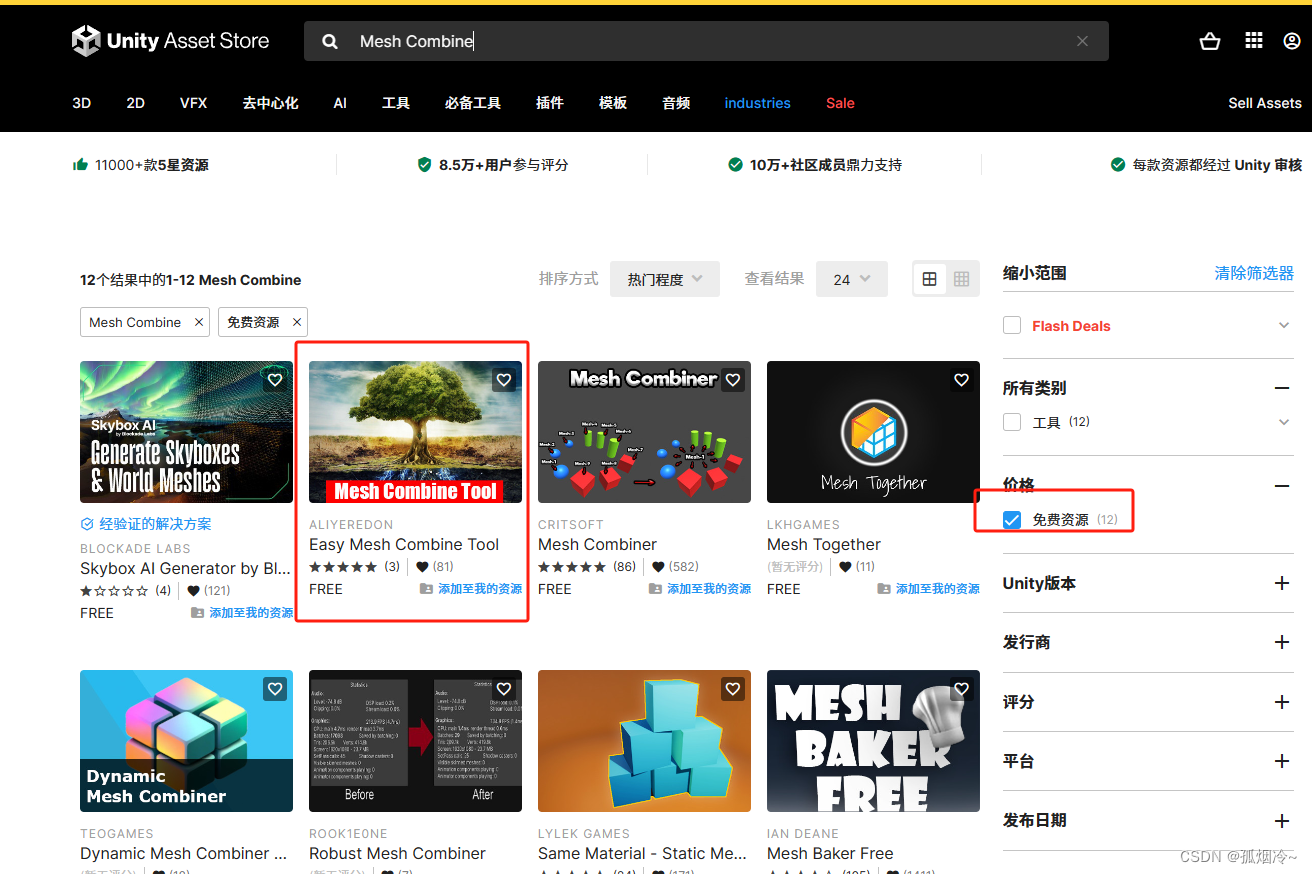The height and width of the screenshot is (874, 1312).
Task: Click heart count 582 on Mesh Combiner
Action: pyautogui.click(x=676, y=567)
